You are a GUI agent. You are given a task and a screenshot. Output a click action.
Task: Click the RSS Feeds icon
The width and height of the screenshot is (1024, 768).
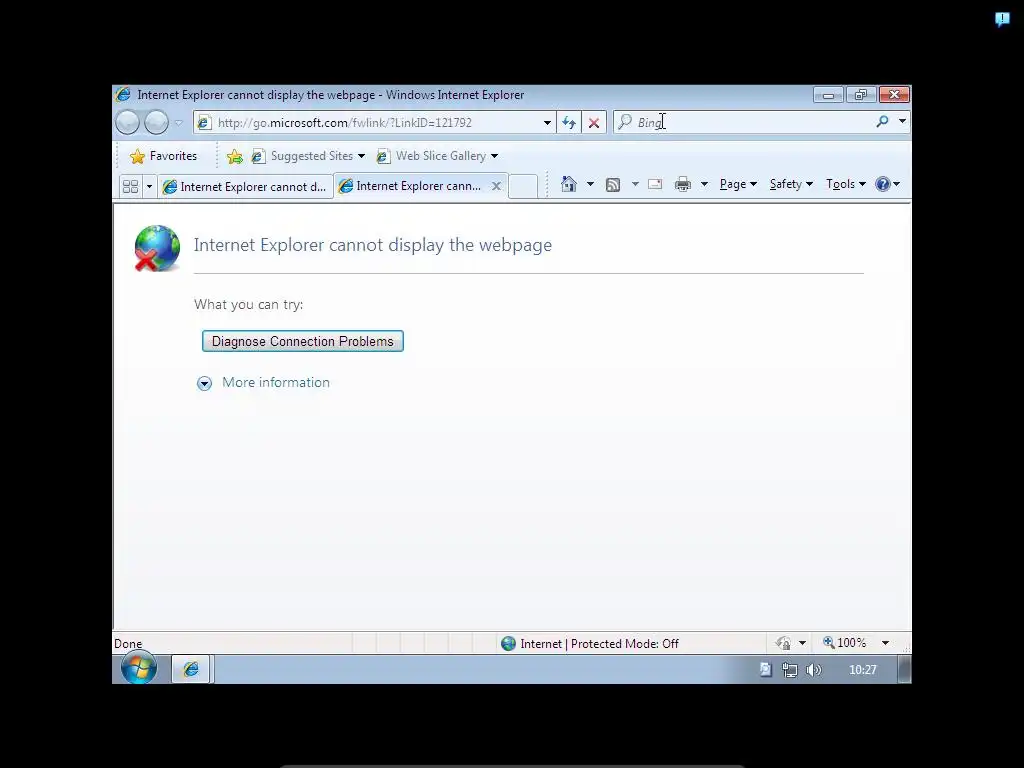tap(613, 185)
